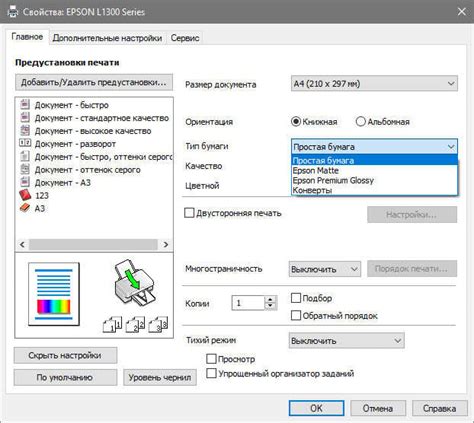The width and height of the screenshot is (474, 423).
Task: Select Альбомная orientation radio button
Action: click(x=361, y=121)
